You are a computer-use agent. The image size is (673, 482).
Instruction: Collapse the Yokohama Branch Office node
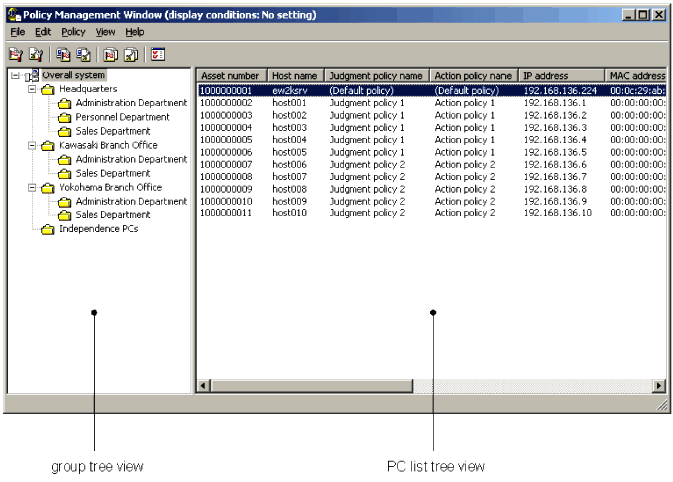(x=32, y=187)
